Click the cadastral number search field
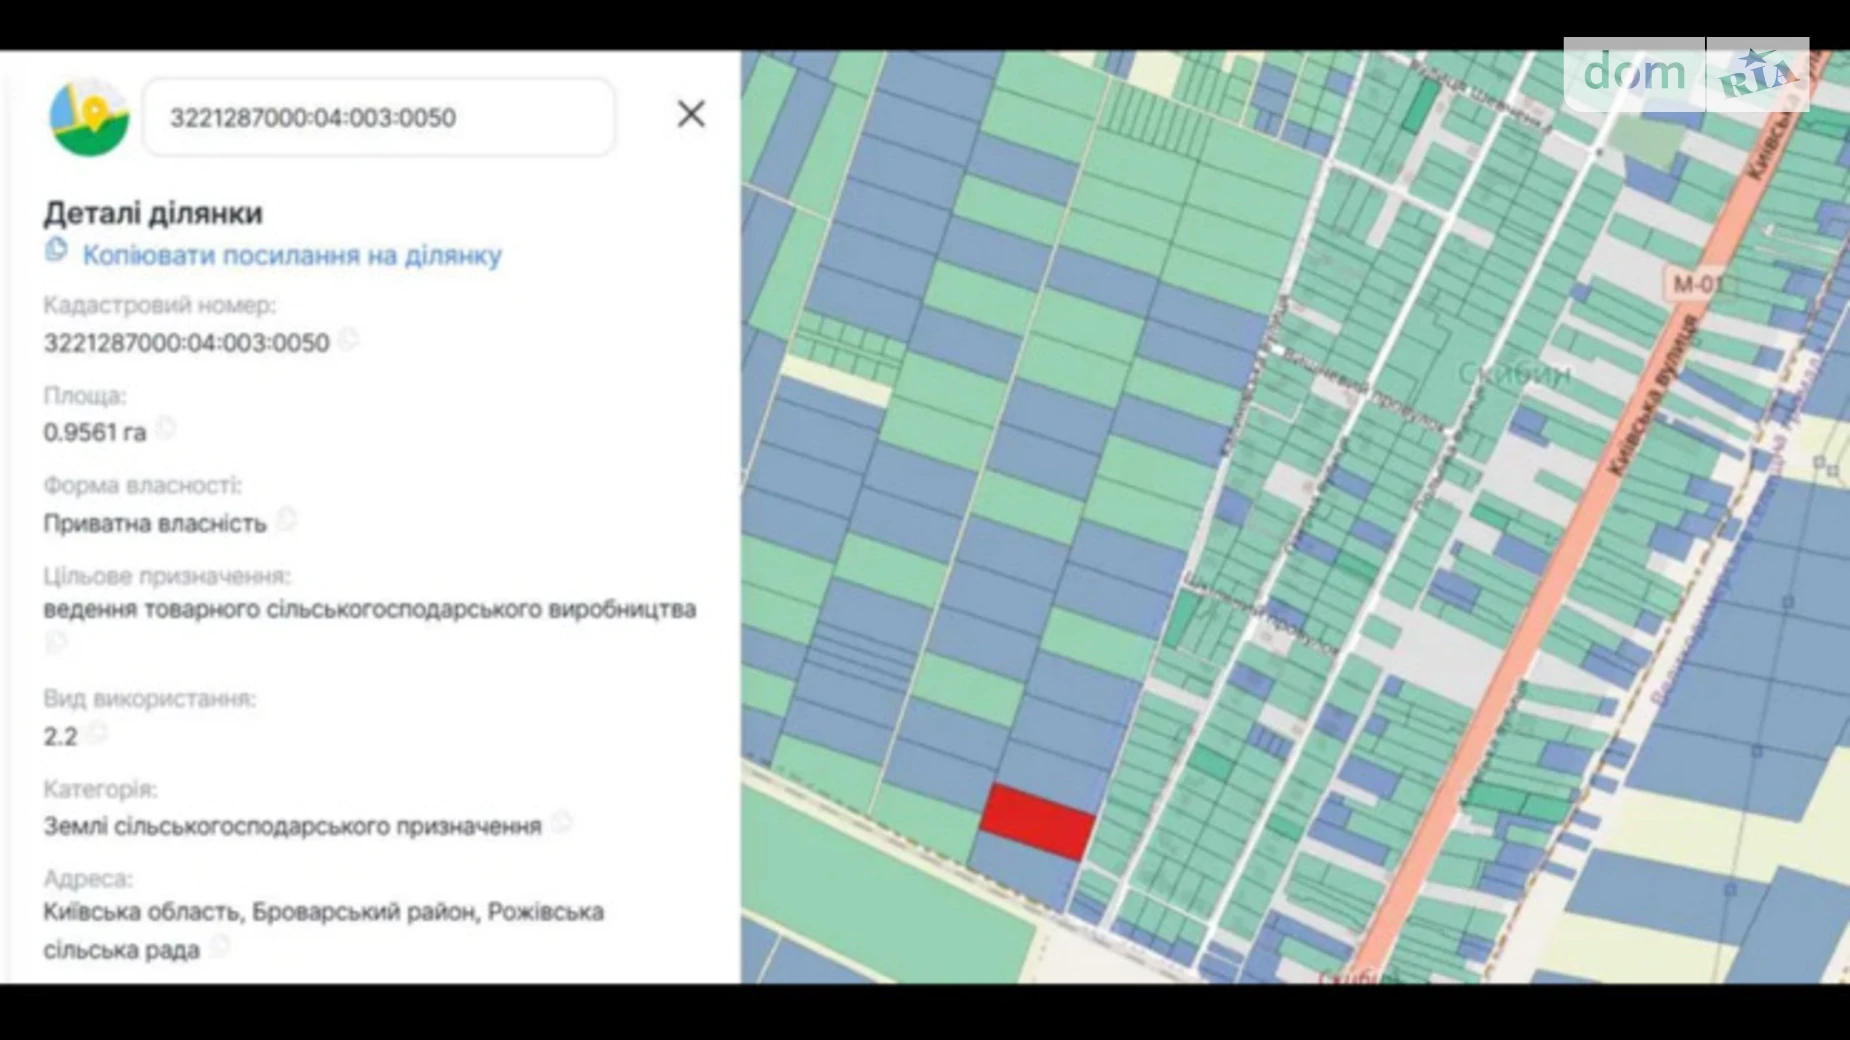The image size is (1850, 1040). pyautogui.click(x=378, y=118)
